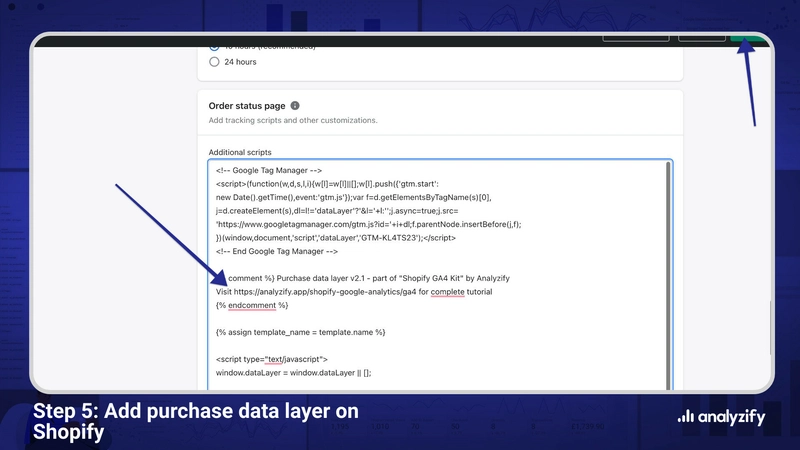Click the '<script type="text/javascript">' line
Viewport: 800px width, 450px height.
271,359
